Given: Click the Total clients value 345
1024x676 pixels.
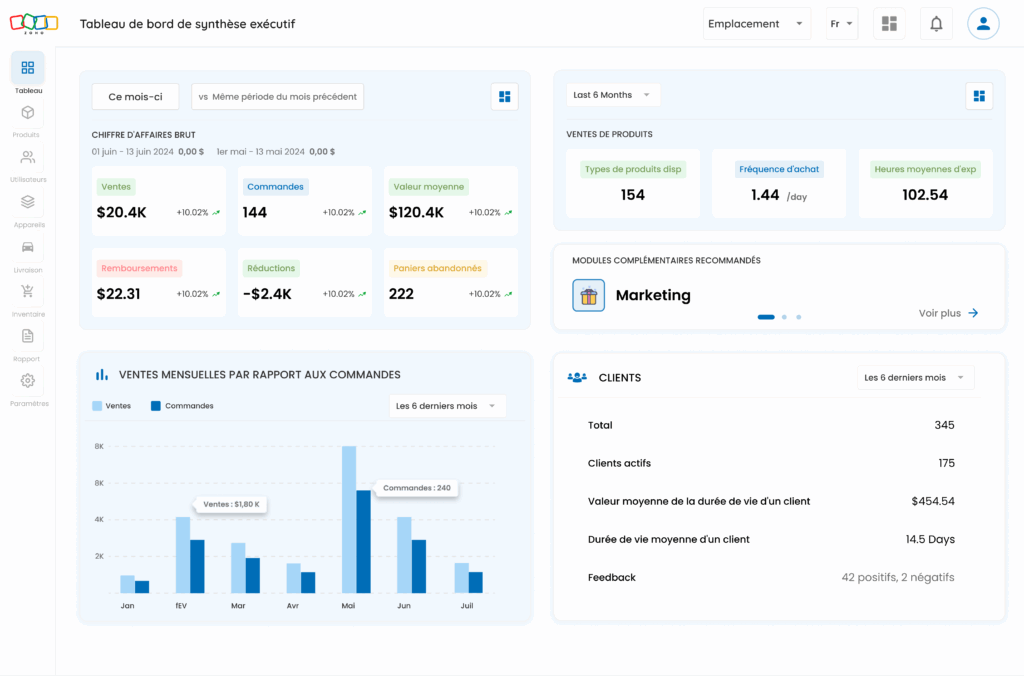Looking at the screenshot, I should pyautogui.click(x=944, y=425).
